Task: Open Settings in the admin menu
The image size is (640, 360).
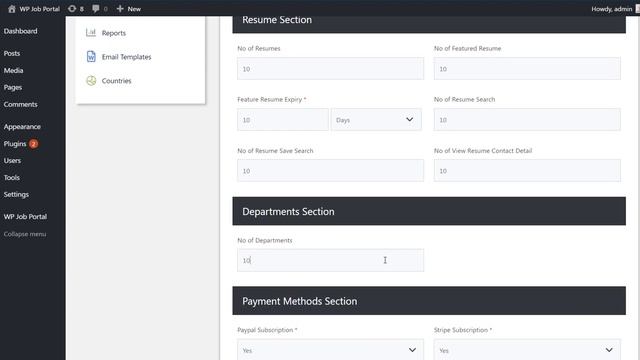Action: point(16,194)
